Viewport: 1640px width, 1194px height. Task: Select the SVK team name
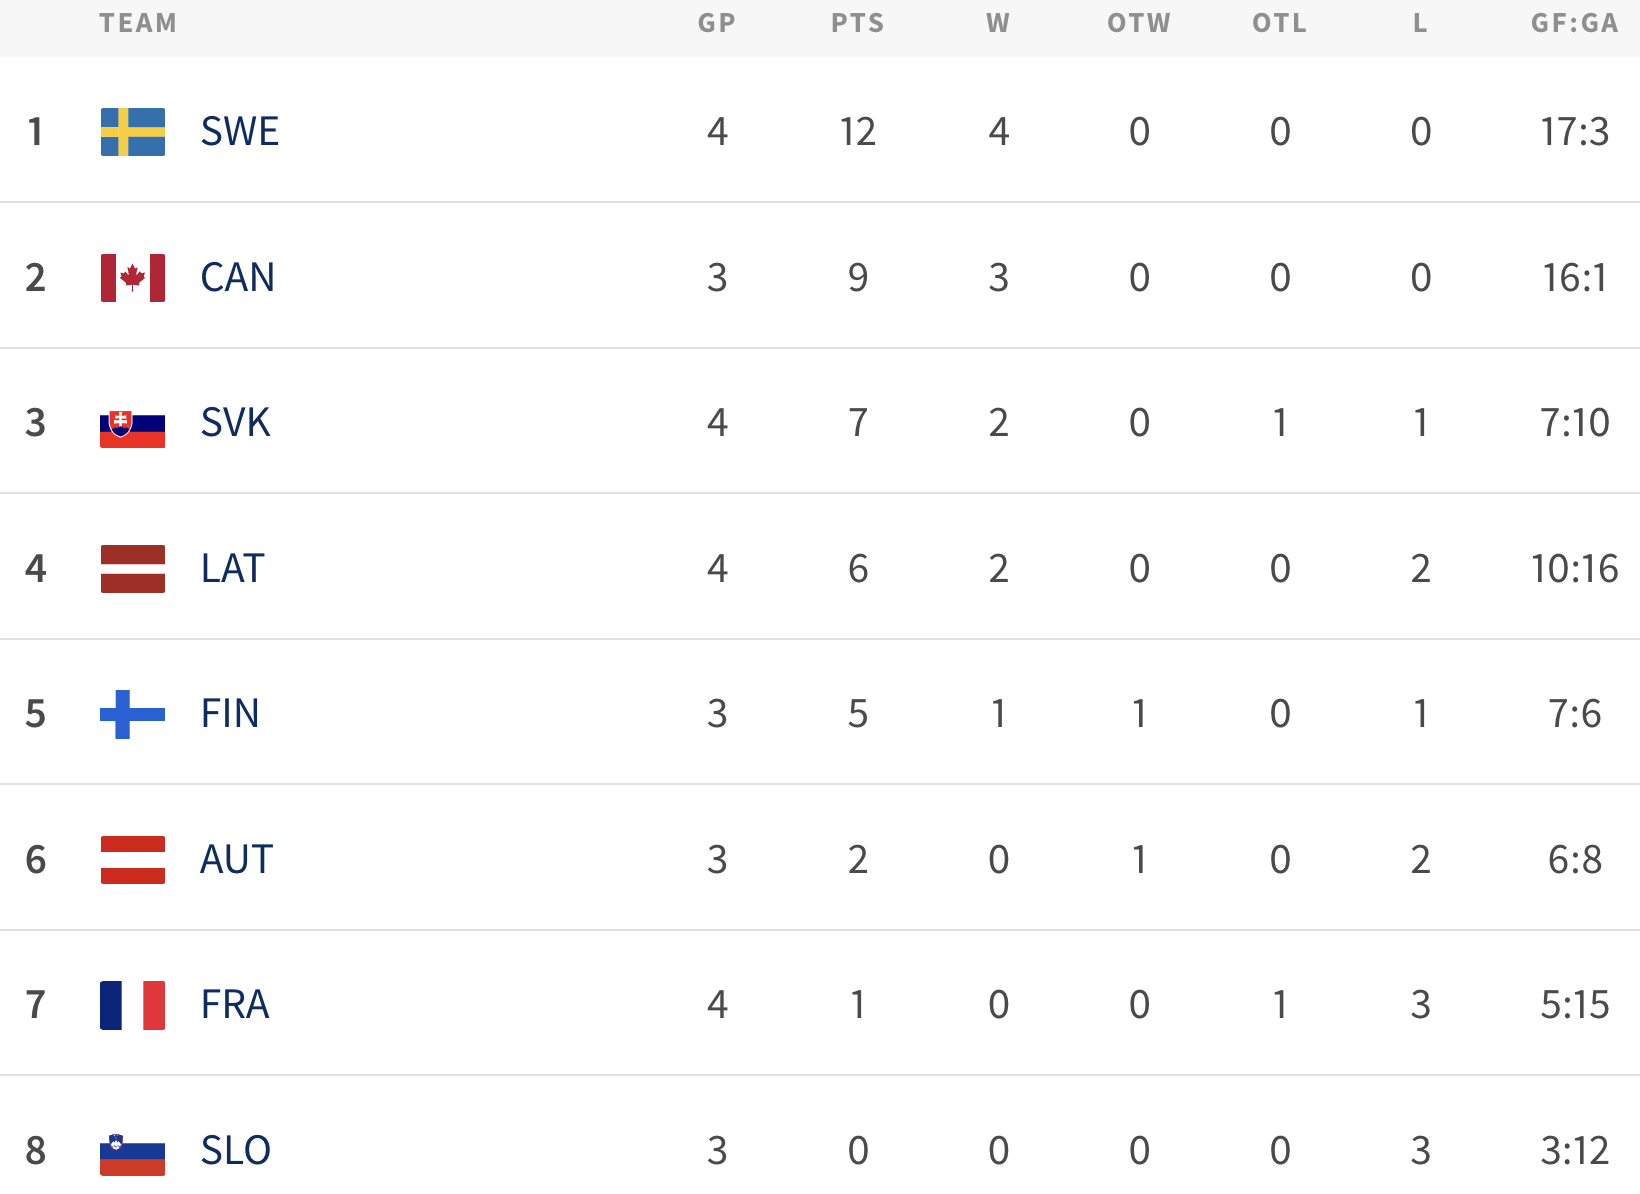(x=235, y=423)
